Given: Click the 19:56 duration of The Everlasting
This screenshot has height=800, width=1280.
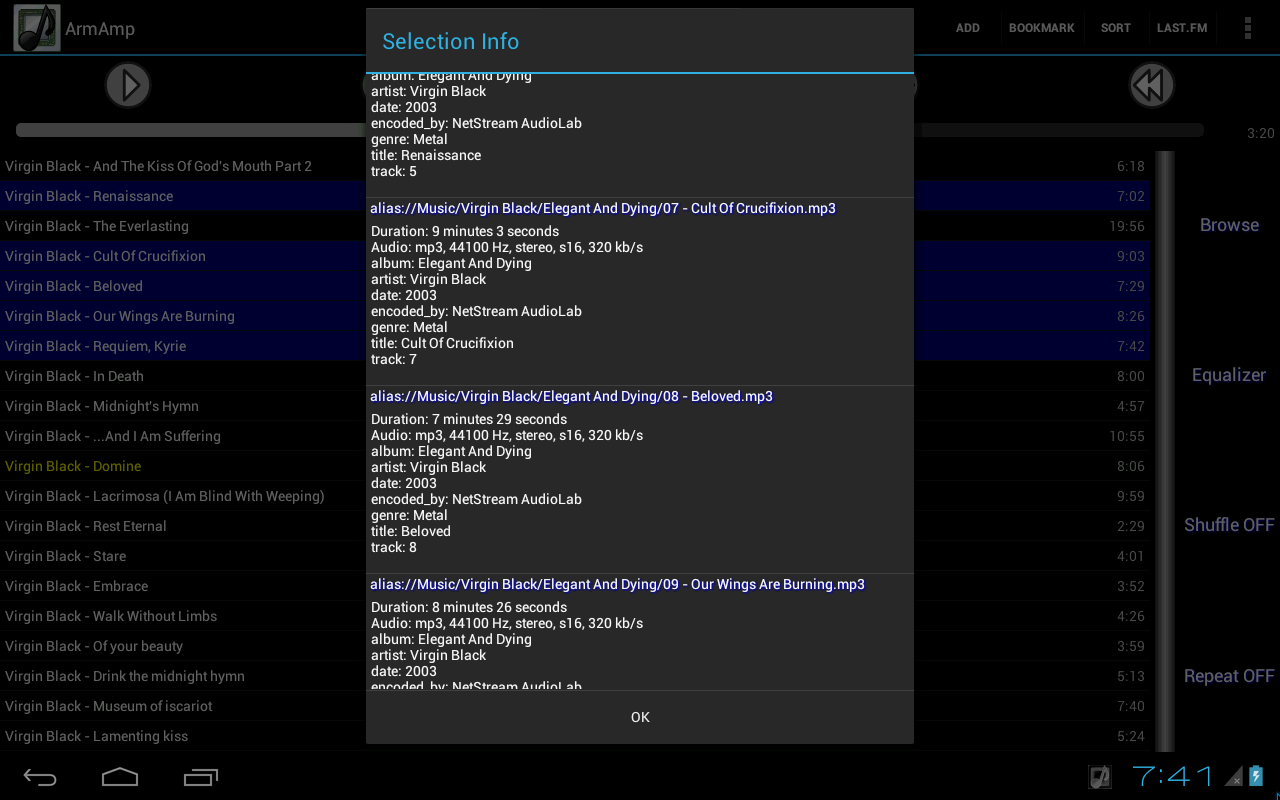Looking at the screenshot, I should click(x=1127, y=226).
